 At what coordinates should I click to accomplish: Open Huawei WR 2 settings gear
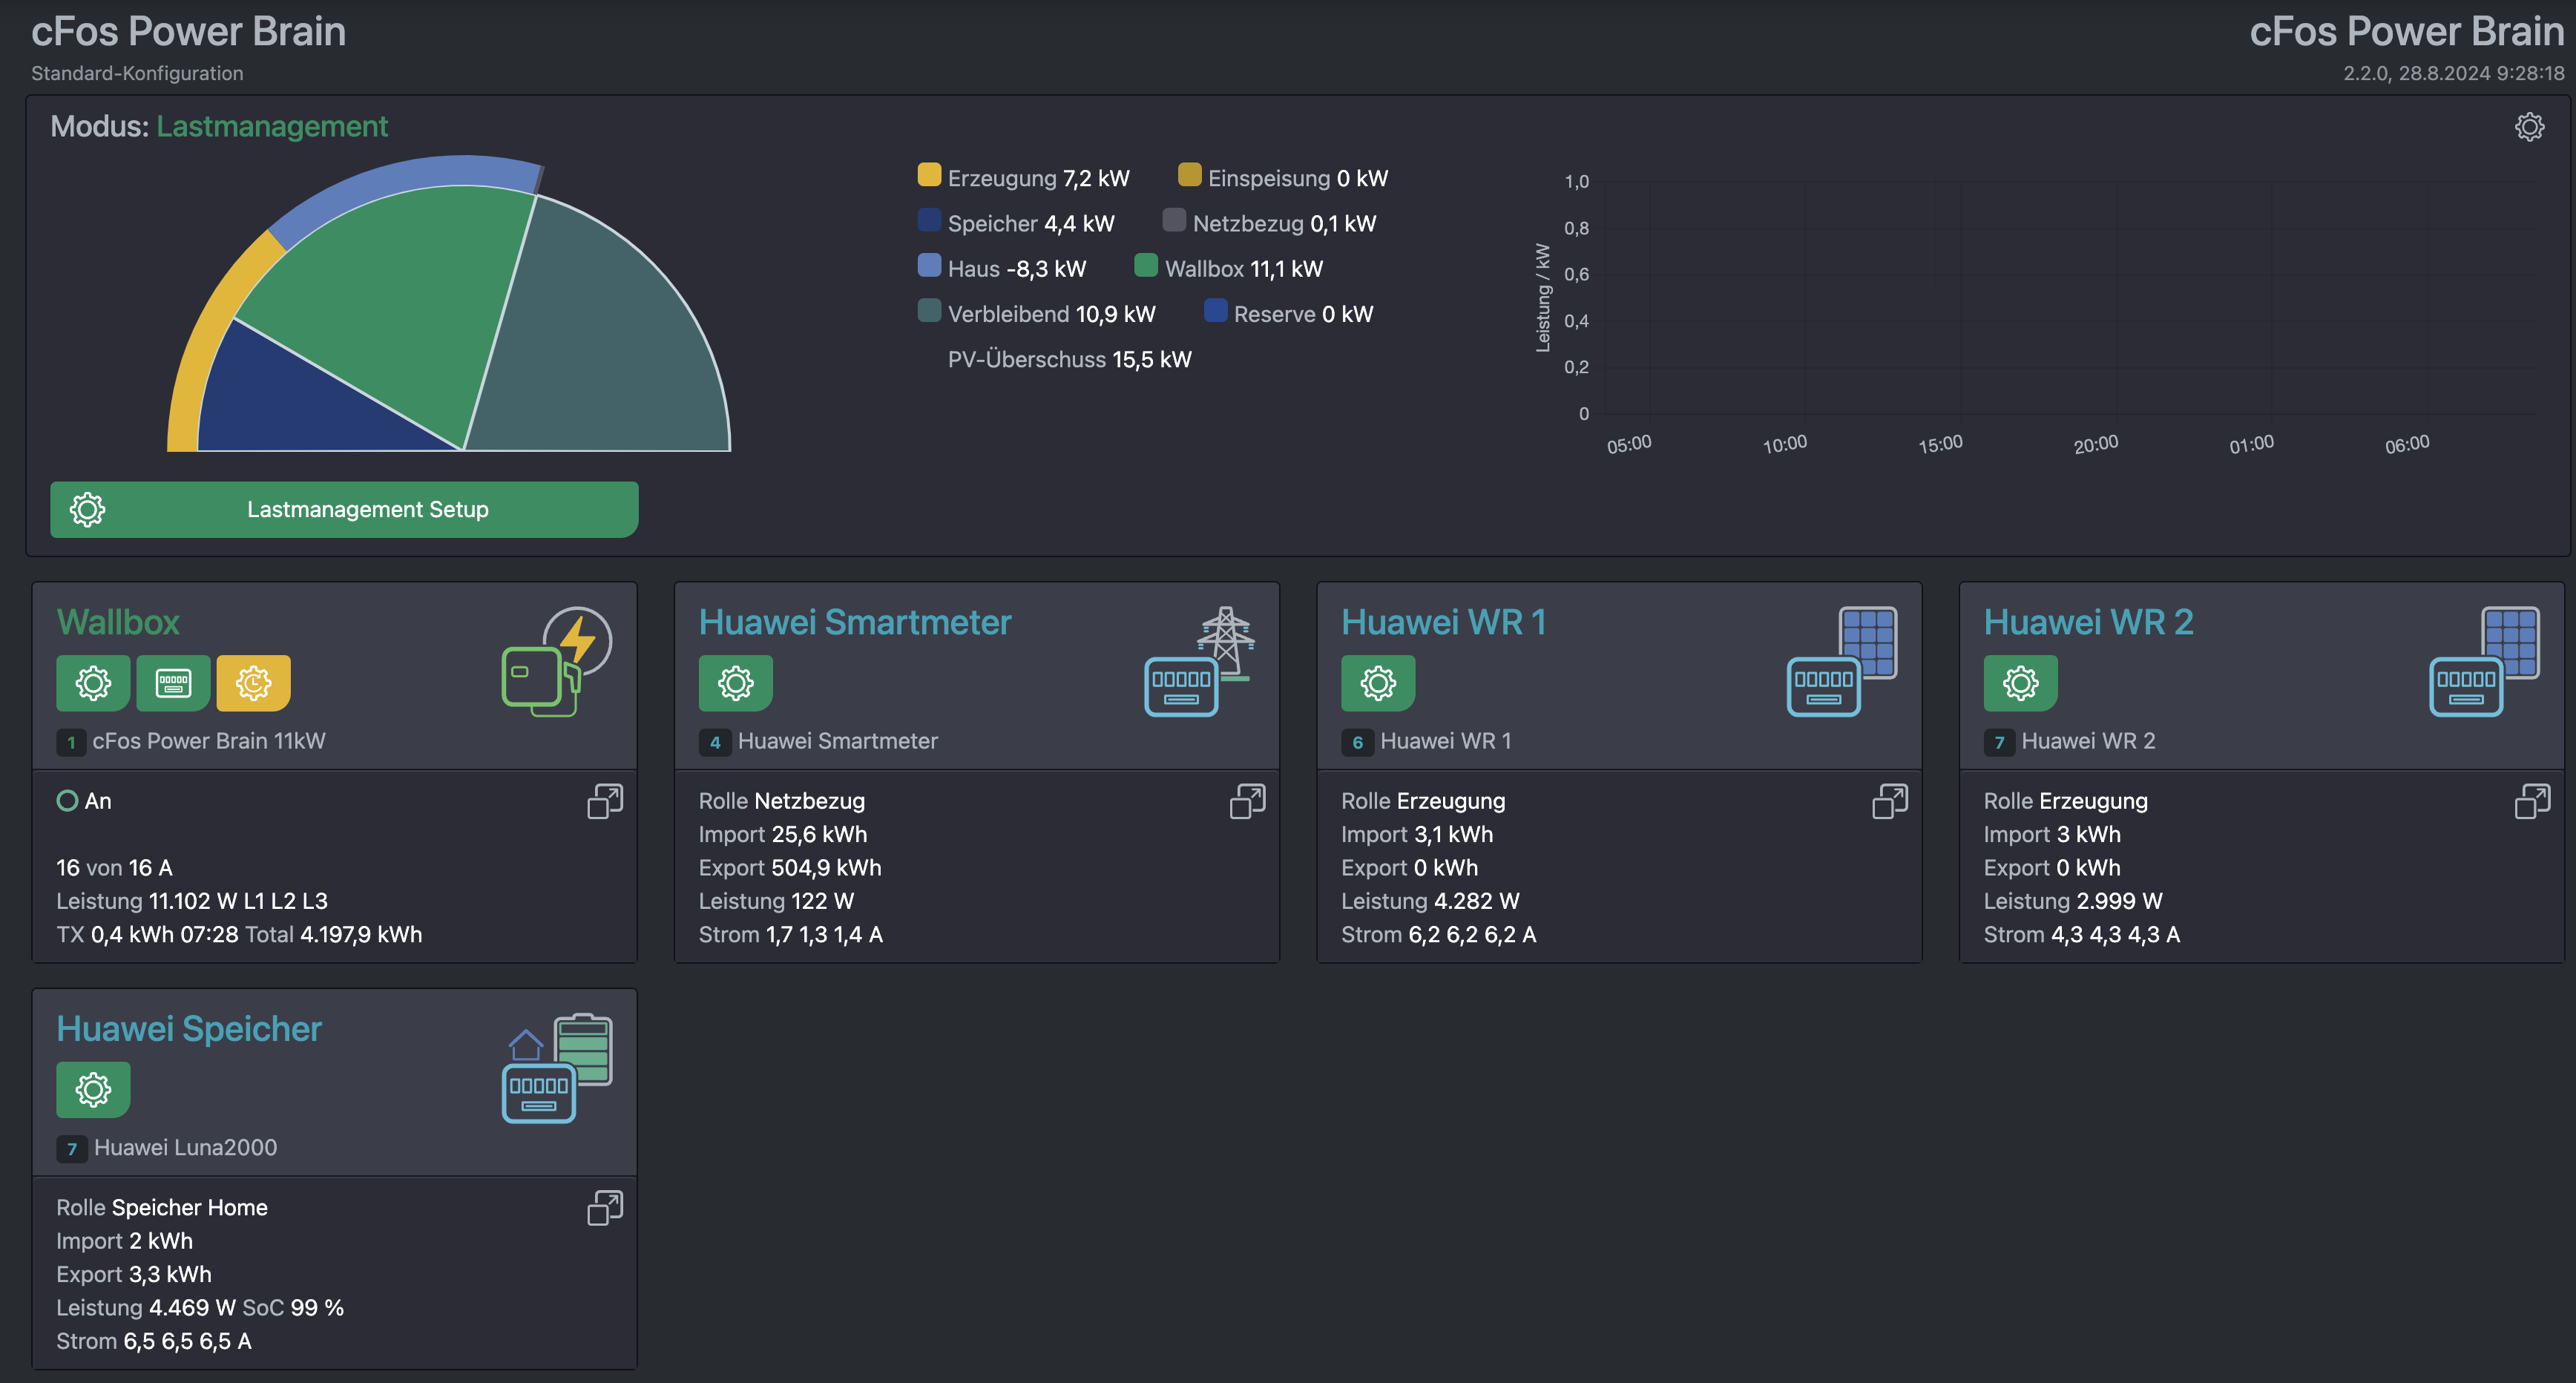click(x=2020, y=683)
